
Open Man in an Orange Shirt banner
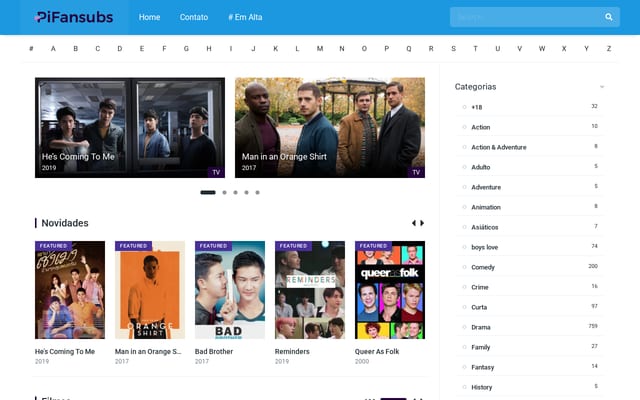tap(330, 127)
